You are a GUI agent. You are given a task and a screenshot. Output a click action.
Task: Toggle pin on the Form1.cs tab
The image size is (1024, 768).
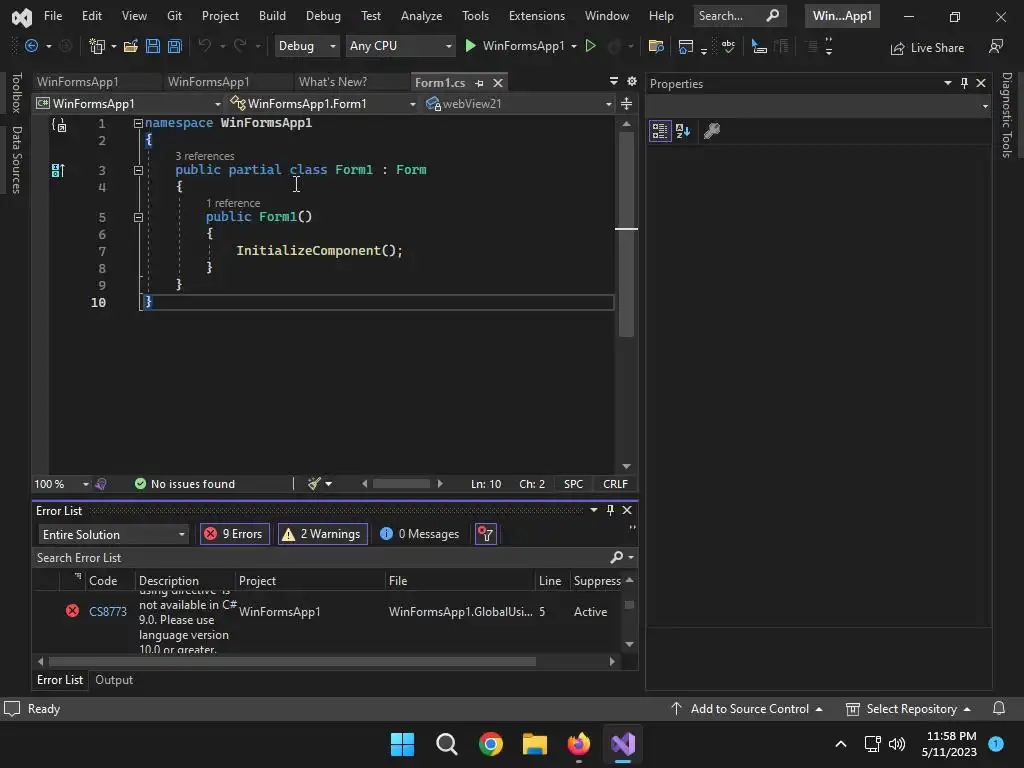pos(479,83)
